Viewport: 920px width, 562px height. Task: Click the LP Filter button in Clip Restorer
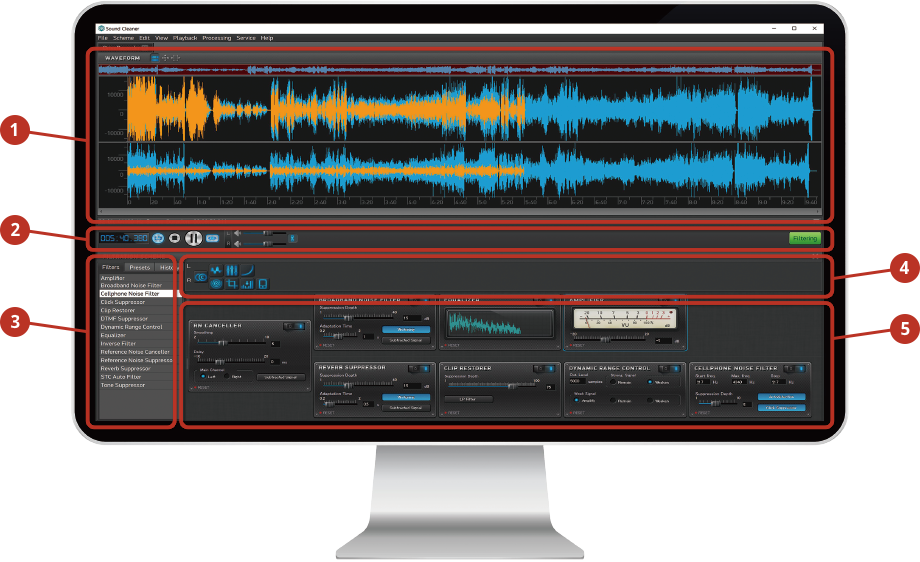tap(468, 399)
